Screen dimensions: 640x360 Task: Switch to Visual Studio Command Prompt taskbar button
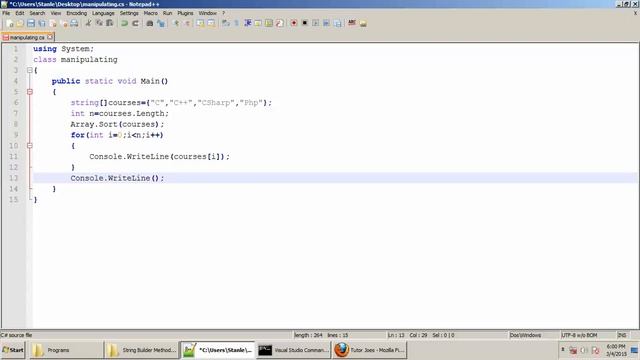293,350
